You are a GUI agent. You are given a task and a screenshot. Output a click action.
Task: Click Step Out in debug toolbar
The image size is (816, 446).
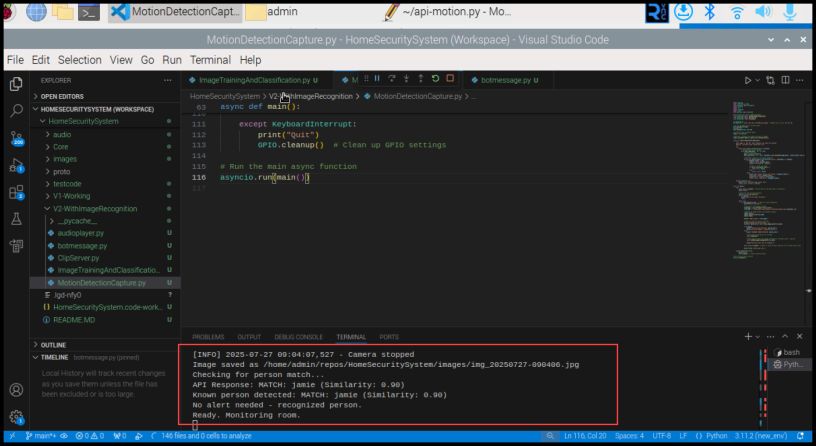click(x=420, y=79)
